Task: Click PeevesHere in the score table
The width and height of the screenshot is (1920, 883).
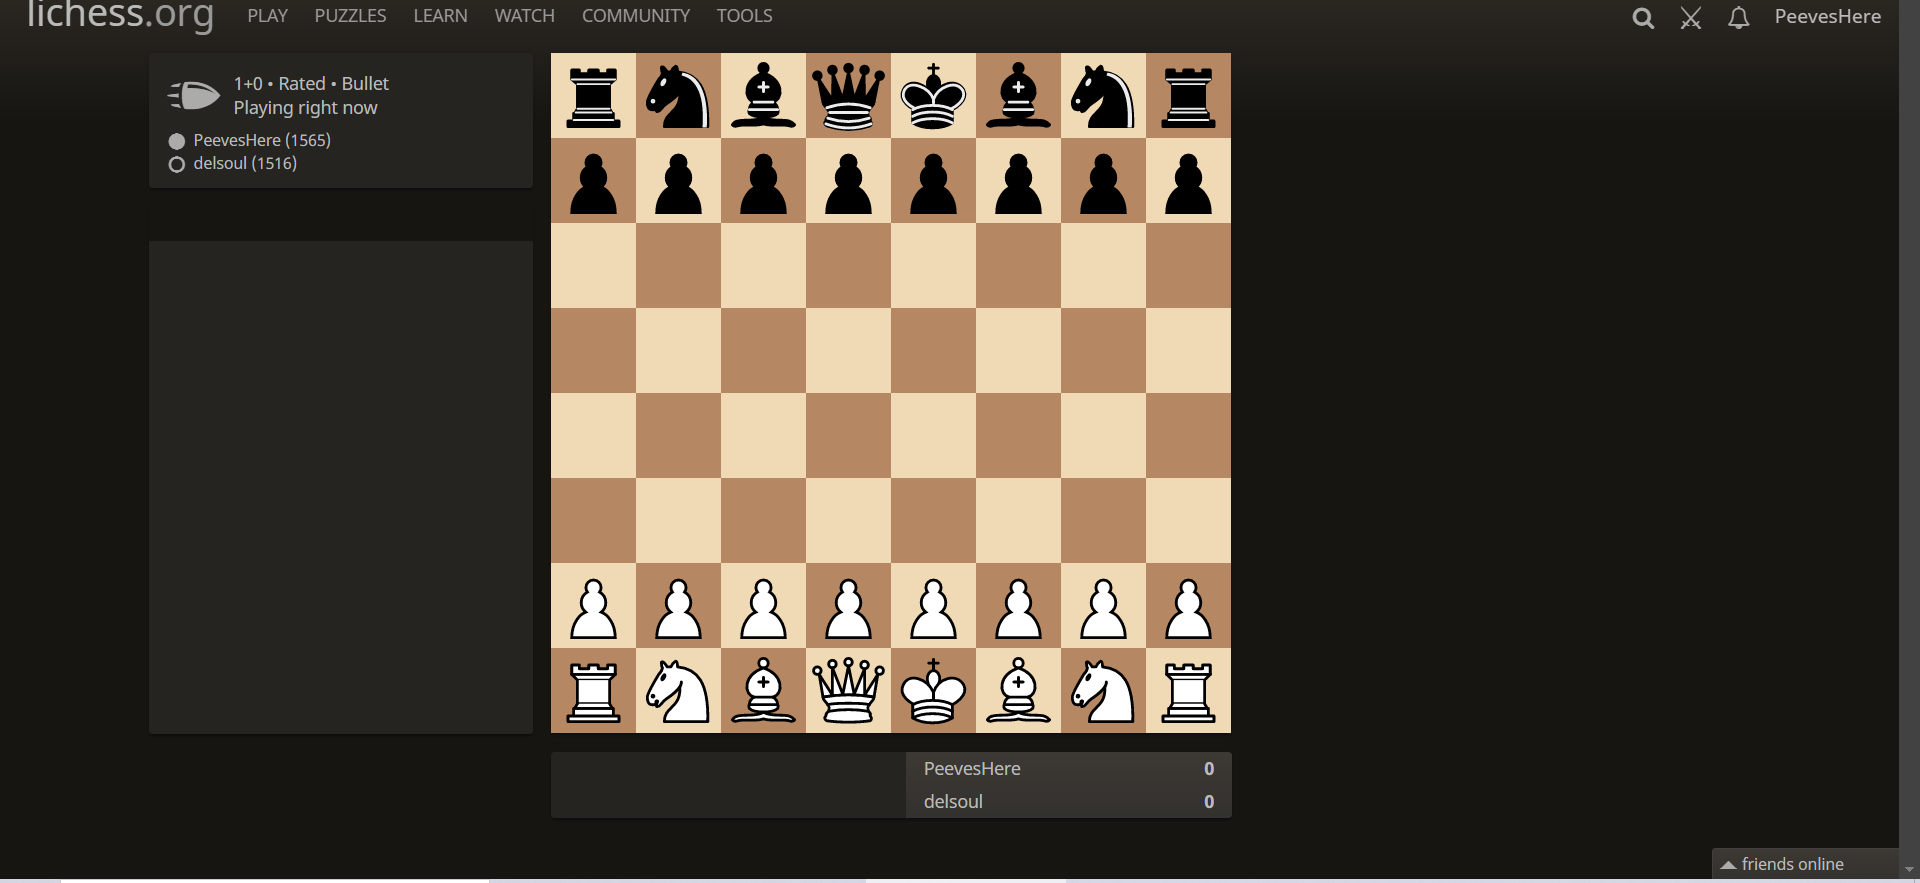Action: tap(972, 769)
